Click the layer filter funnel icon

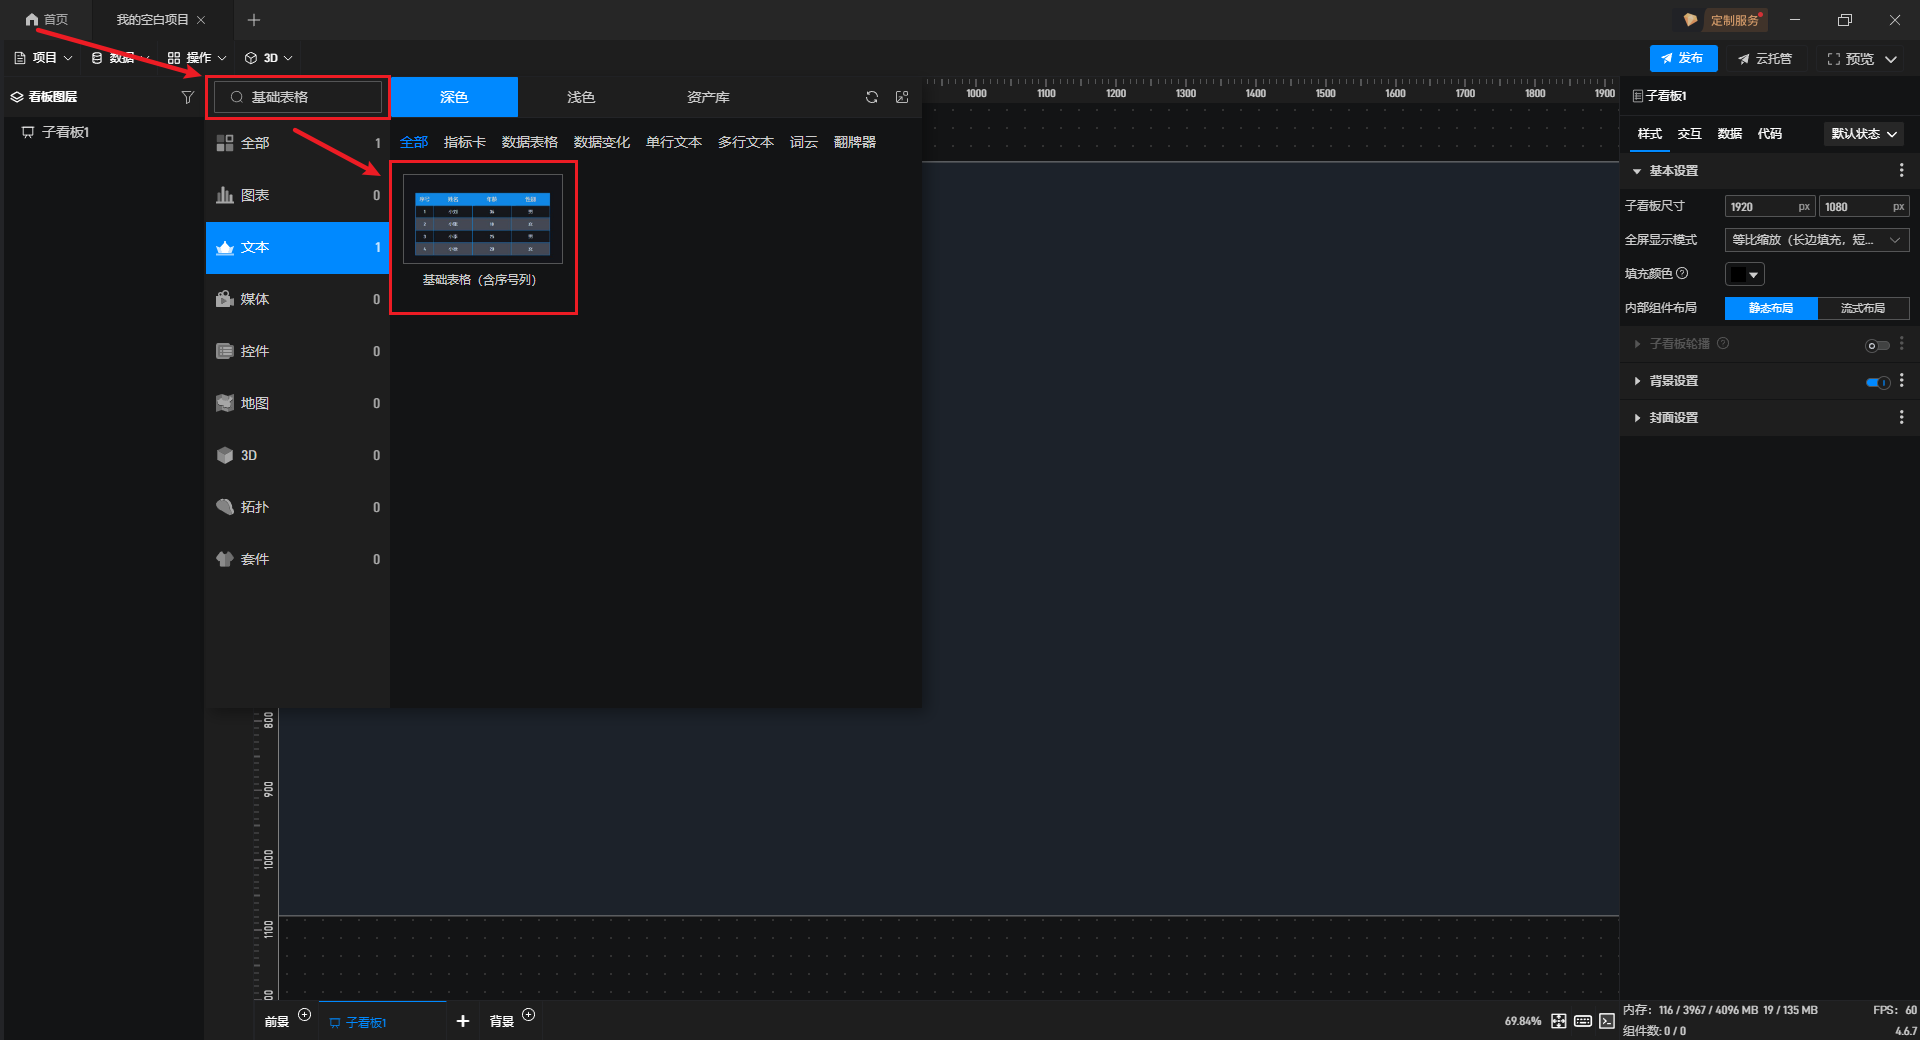(187, 97)
